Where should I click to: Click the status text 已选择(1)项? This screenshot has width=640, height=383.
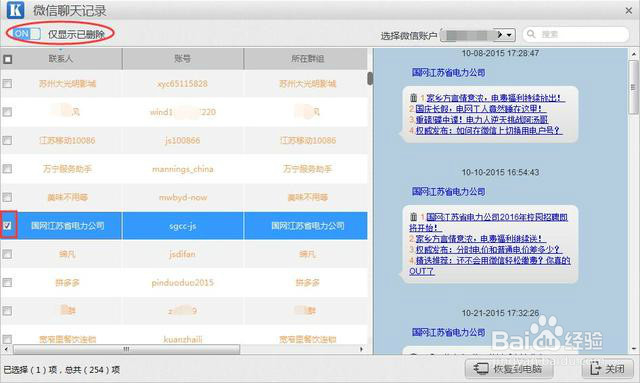(x=30, y=370)
